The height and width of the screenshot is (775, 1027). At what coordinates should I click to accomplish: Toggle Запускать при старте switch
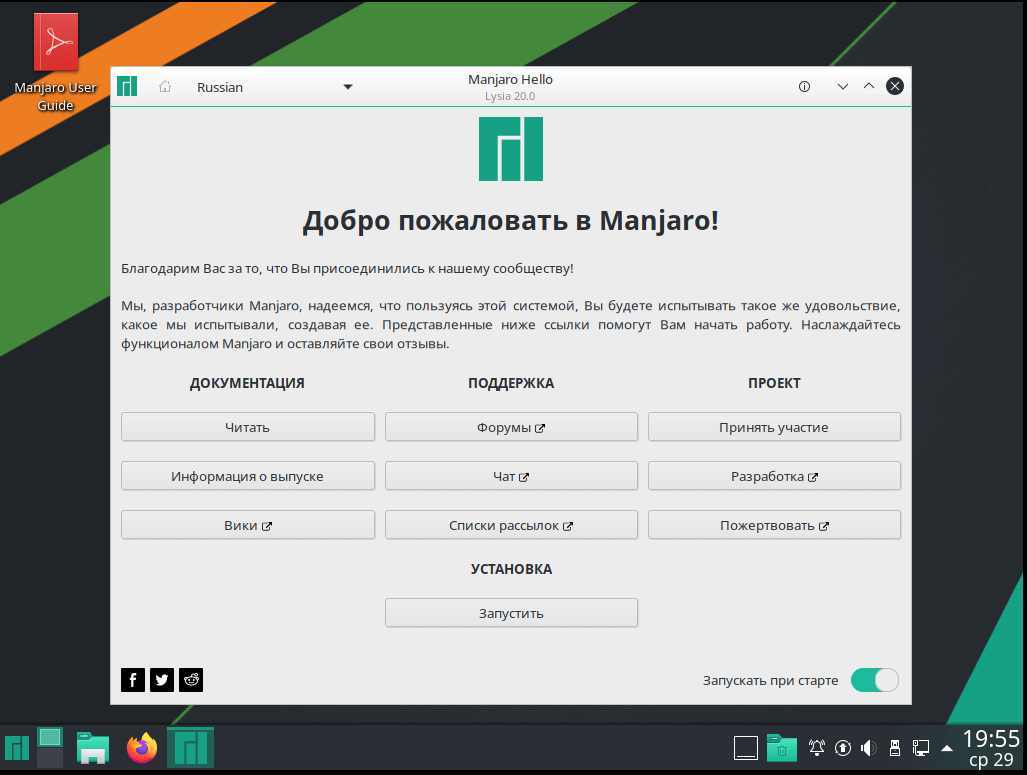coord(874,680)
